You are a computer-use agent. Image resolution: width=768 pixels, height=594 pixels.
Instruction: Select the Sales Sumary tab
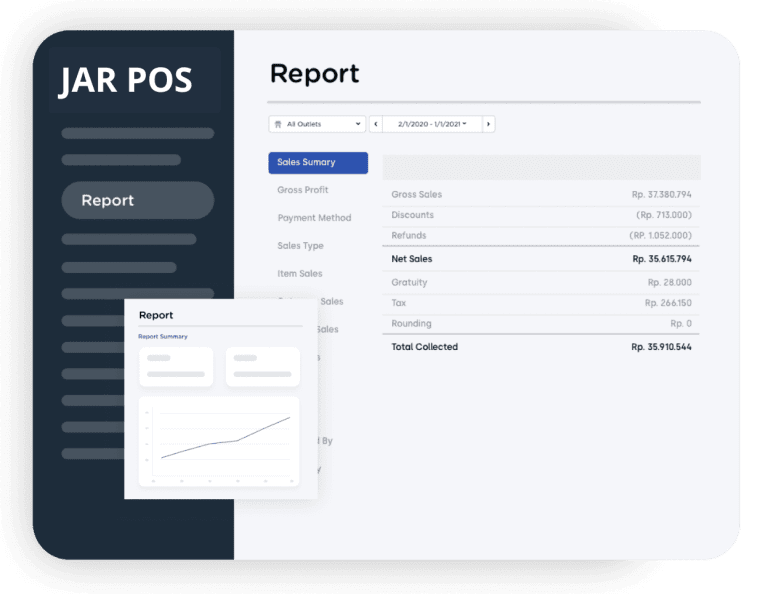tap(318, 162)
